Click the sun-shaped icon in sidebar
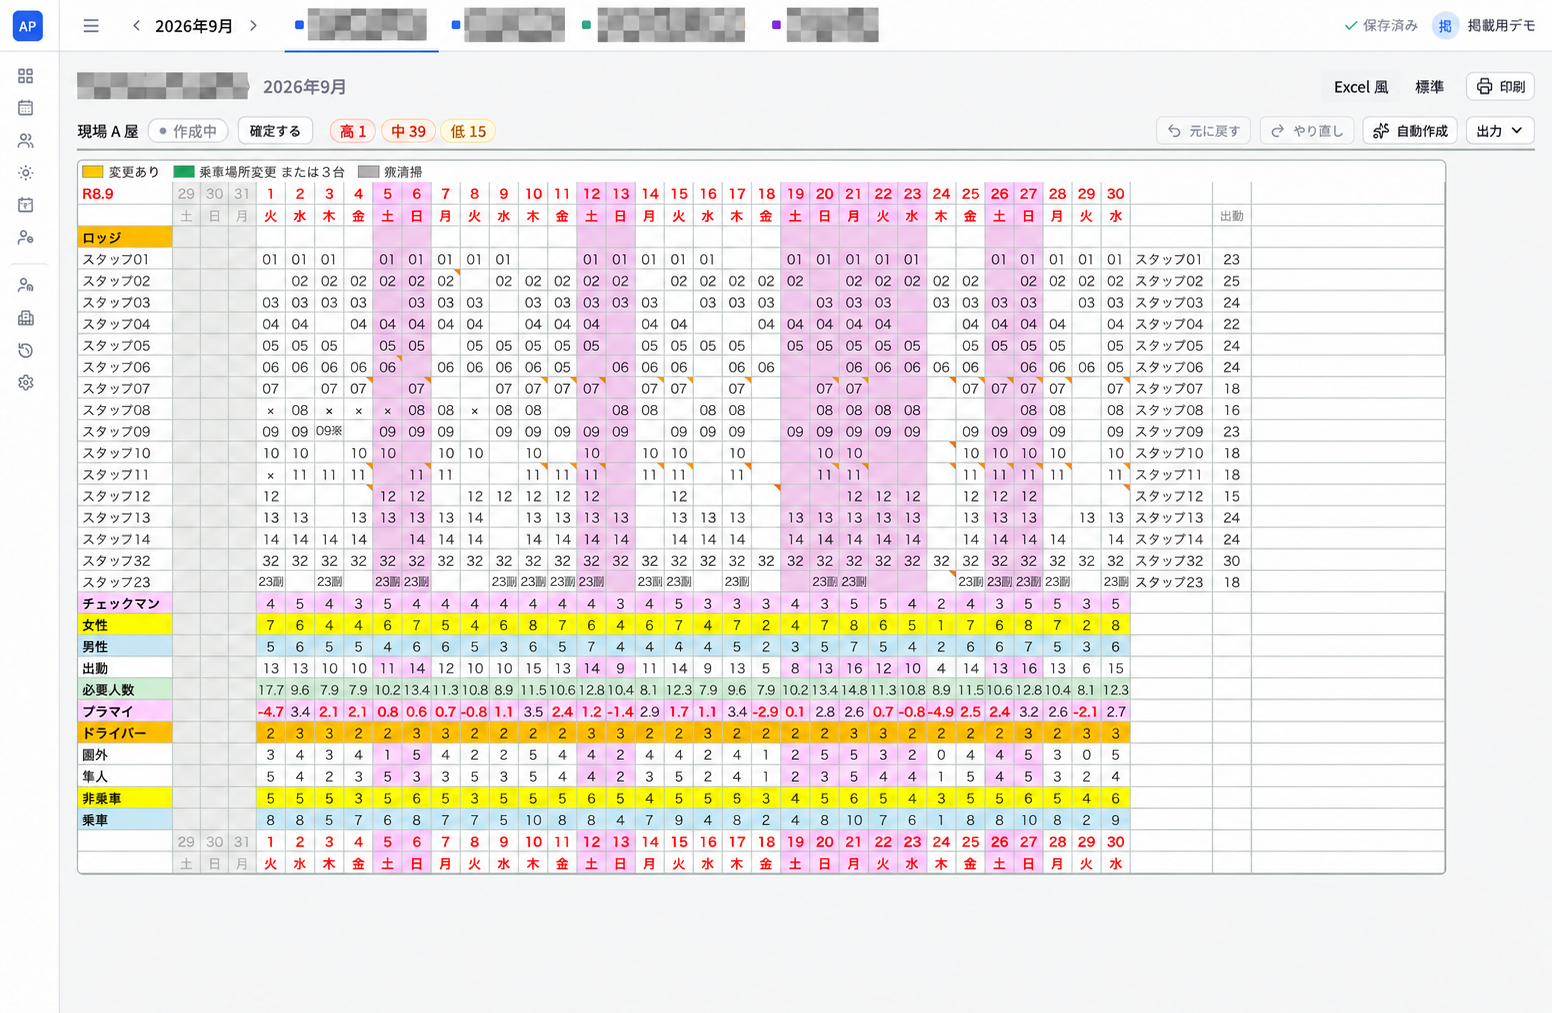 point(26,173)
